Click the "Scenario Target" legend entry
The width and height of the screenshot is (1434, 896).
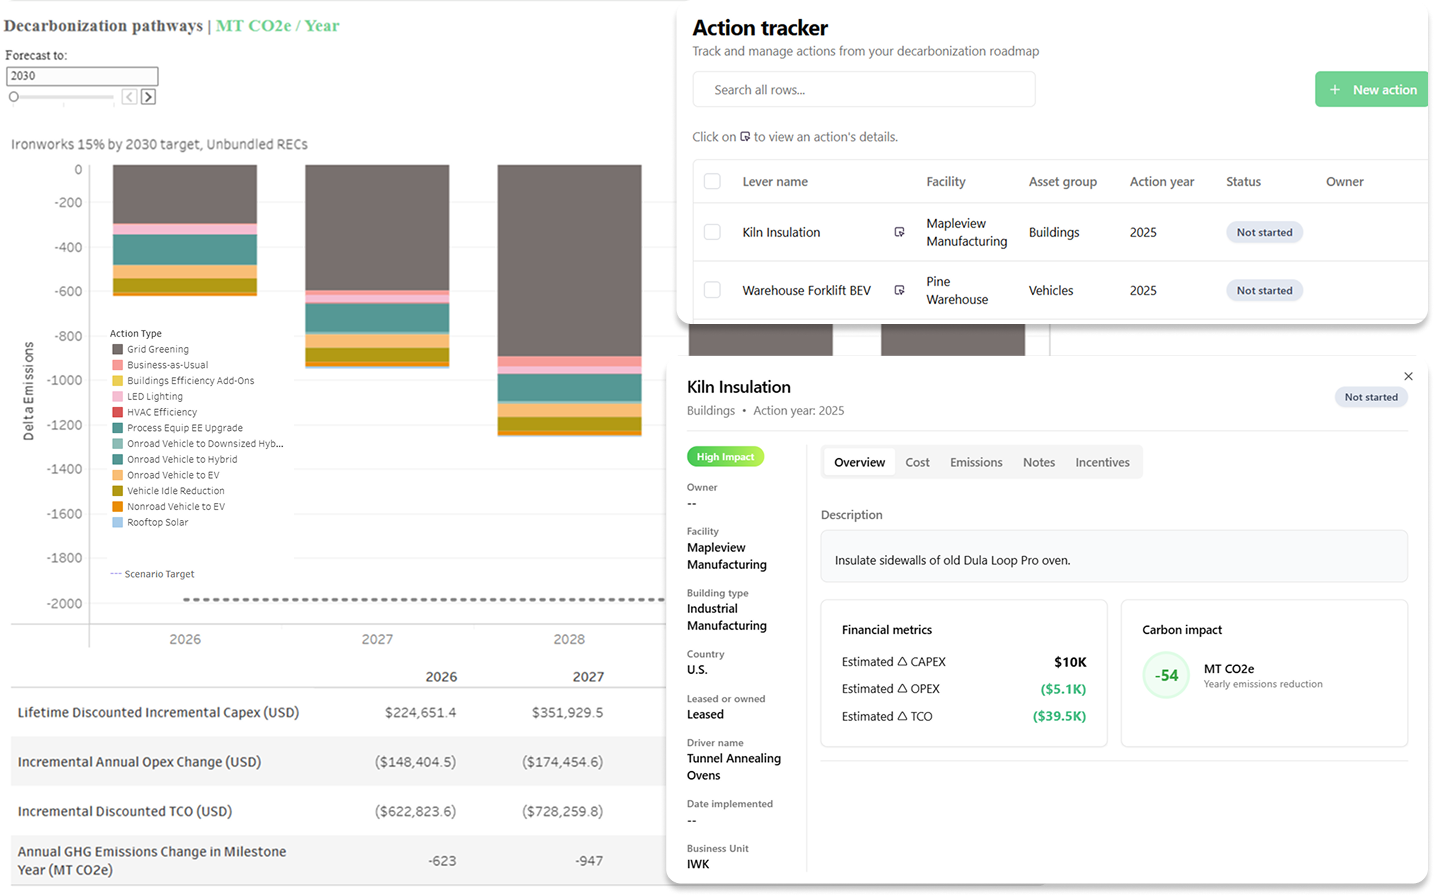(x=152, y=574)
